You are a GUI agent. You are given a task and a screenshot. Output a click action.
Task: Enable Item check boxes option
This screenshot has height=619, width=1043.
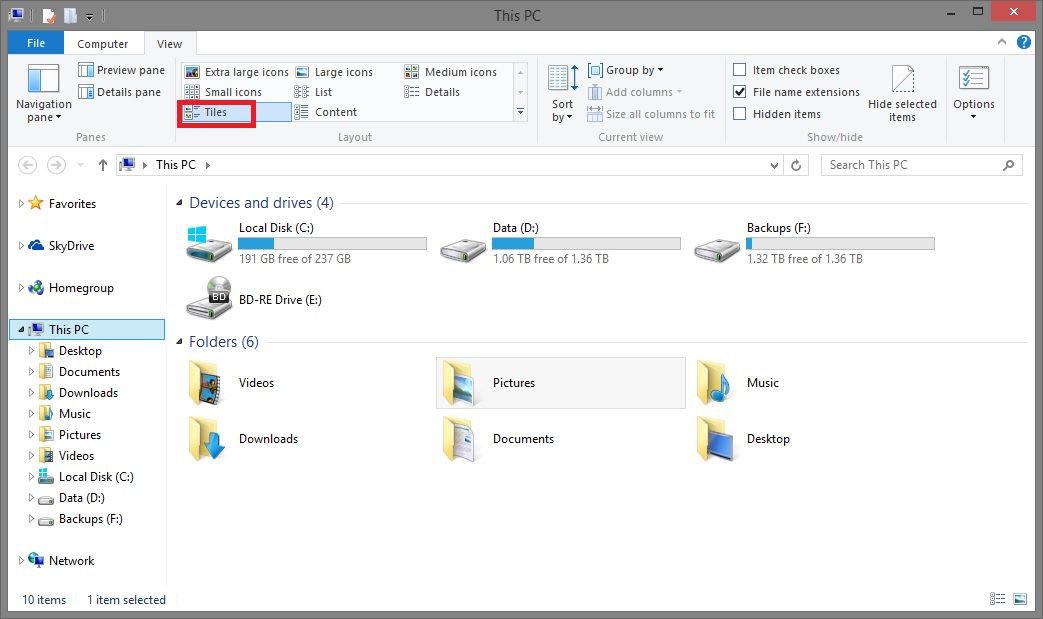(740, 70)
